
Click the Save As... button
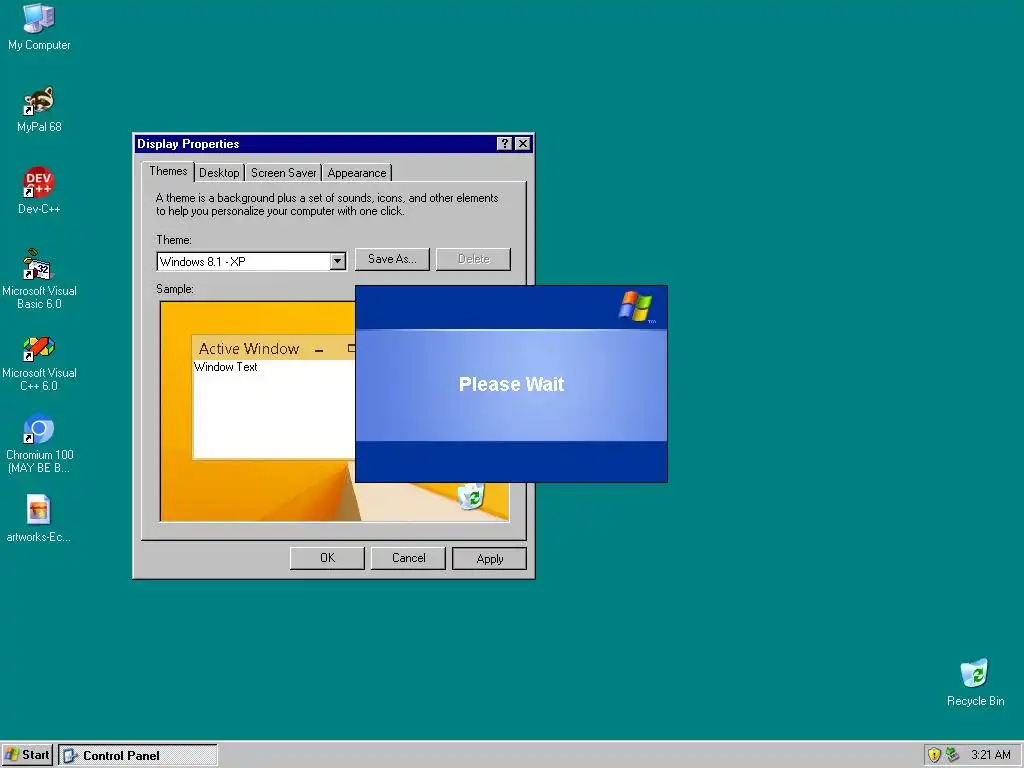tap(392, 259)
